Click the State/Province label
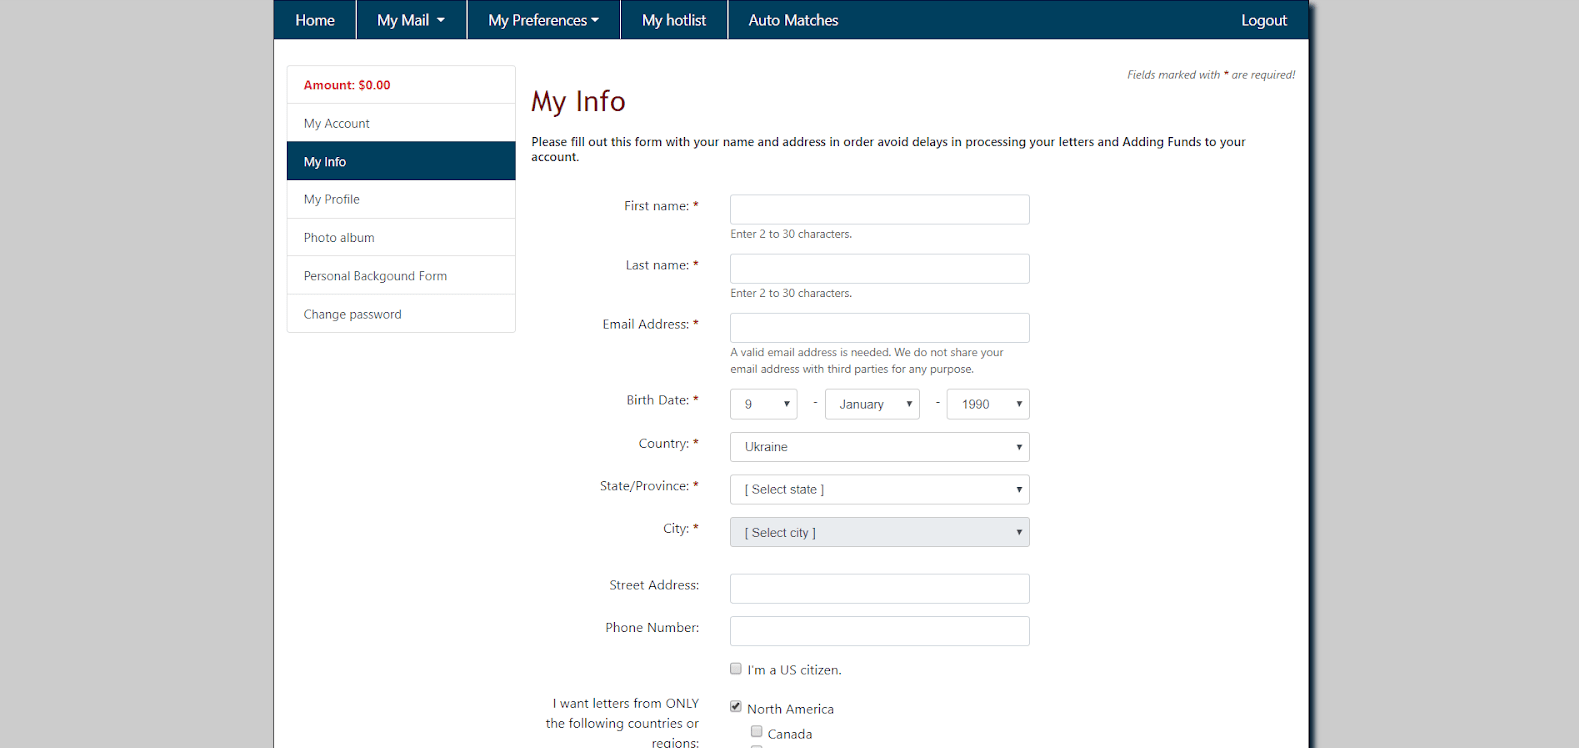 pyautogui.click(x=649, y=486)
